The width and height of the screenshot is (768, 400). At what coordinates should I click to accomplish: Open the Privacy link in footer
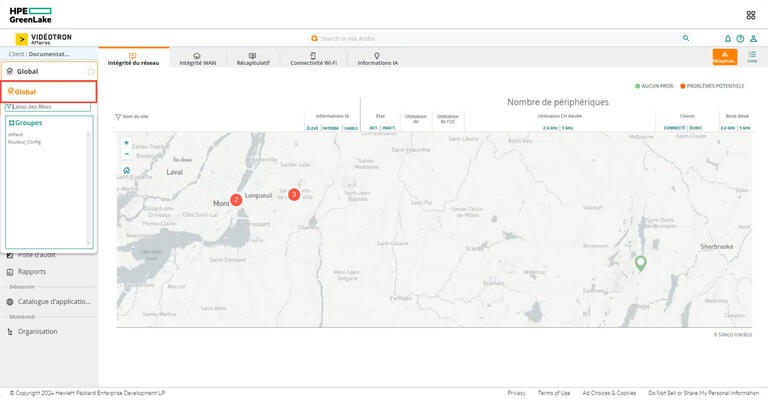tap(515, 393)
